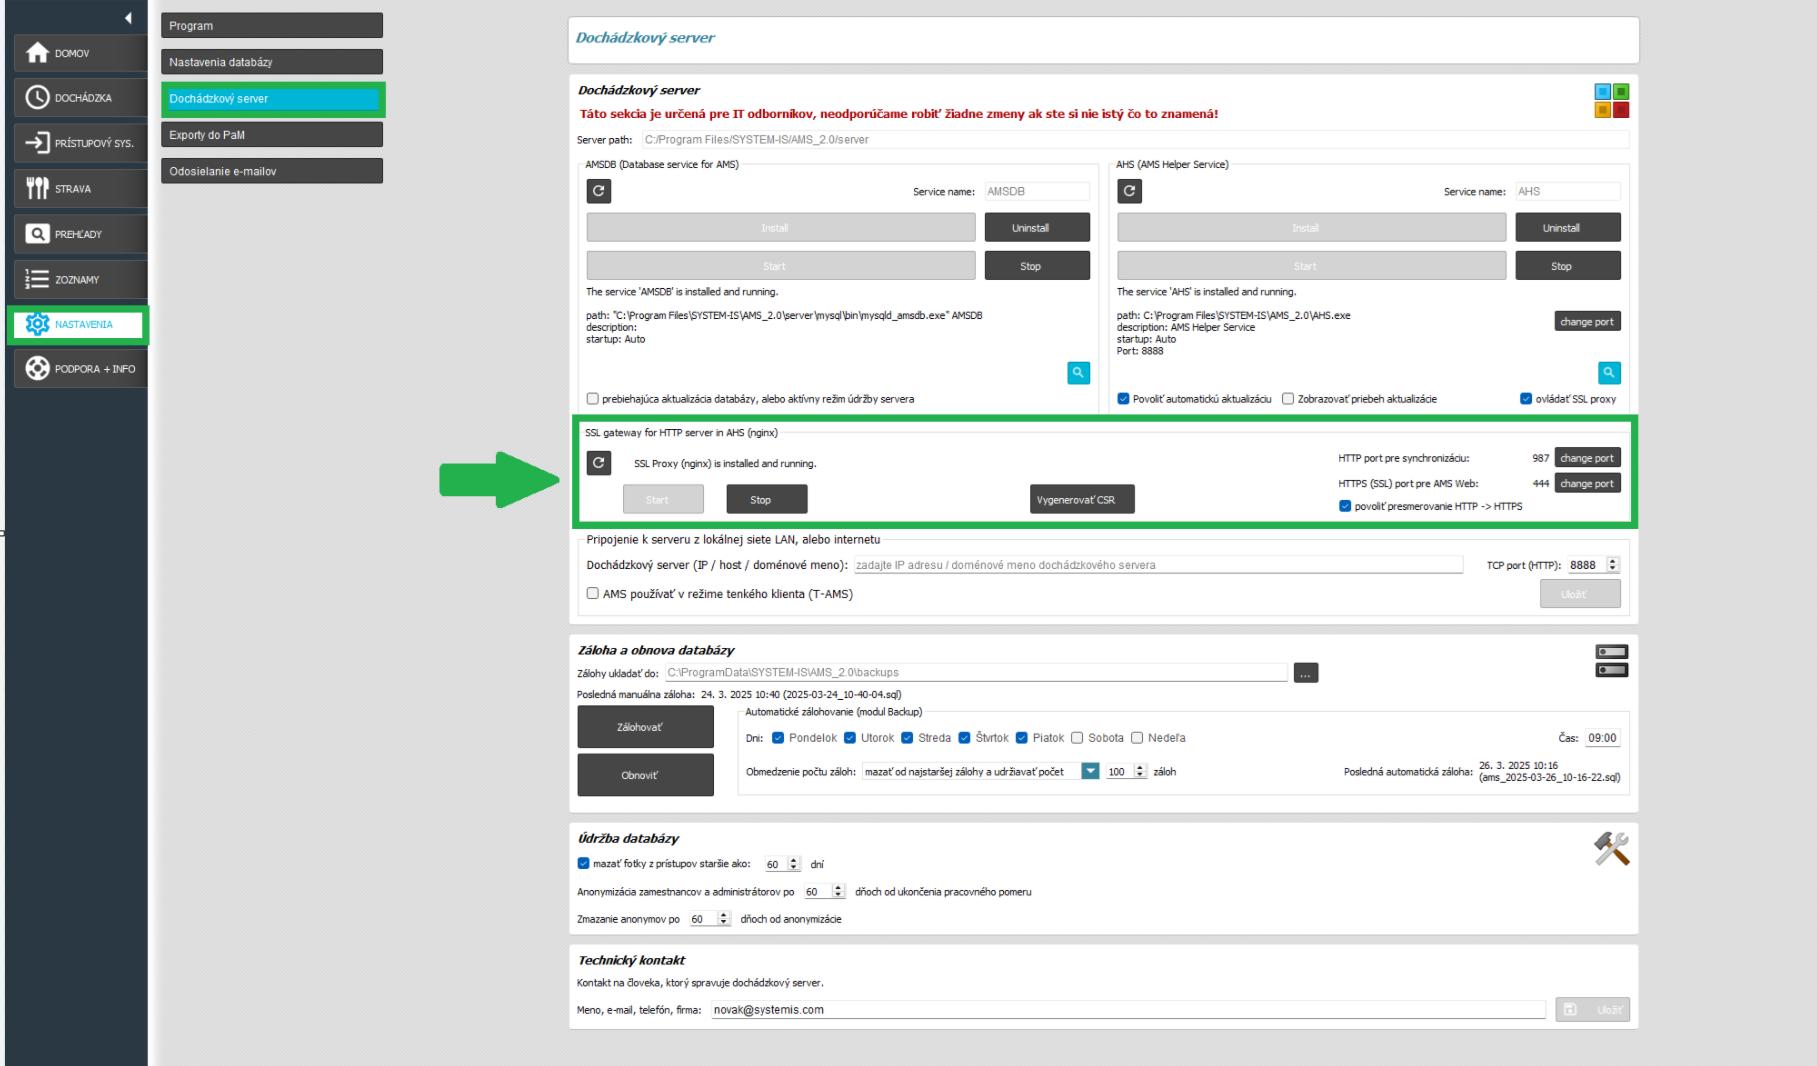Click the Dochádzkový server address field
The image size is (1817, 1066).
pyautogui.click(x=1157, y=565)
